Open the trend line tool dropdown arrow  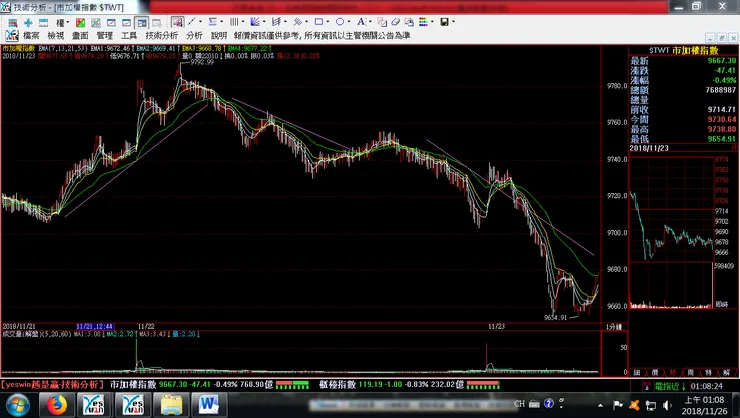[201, 22]
